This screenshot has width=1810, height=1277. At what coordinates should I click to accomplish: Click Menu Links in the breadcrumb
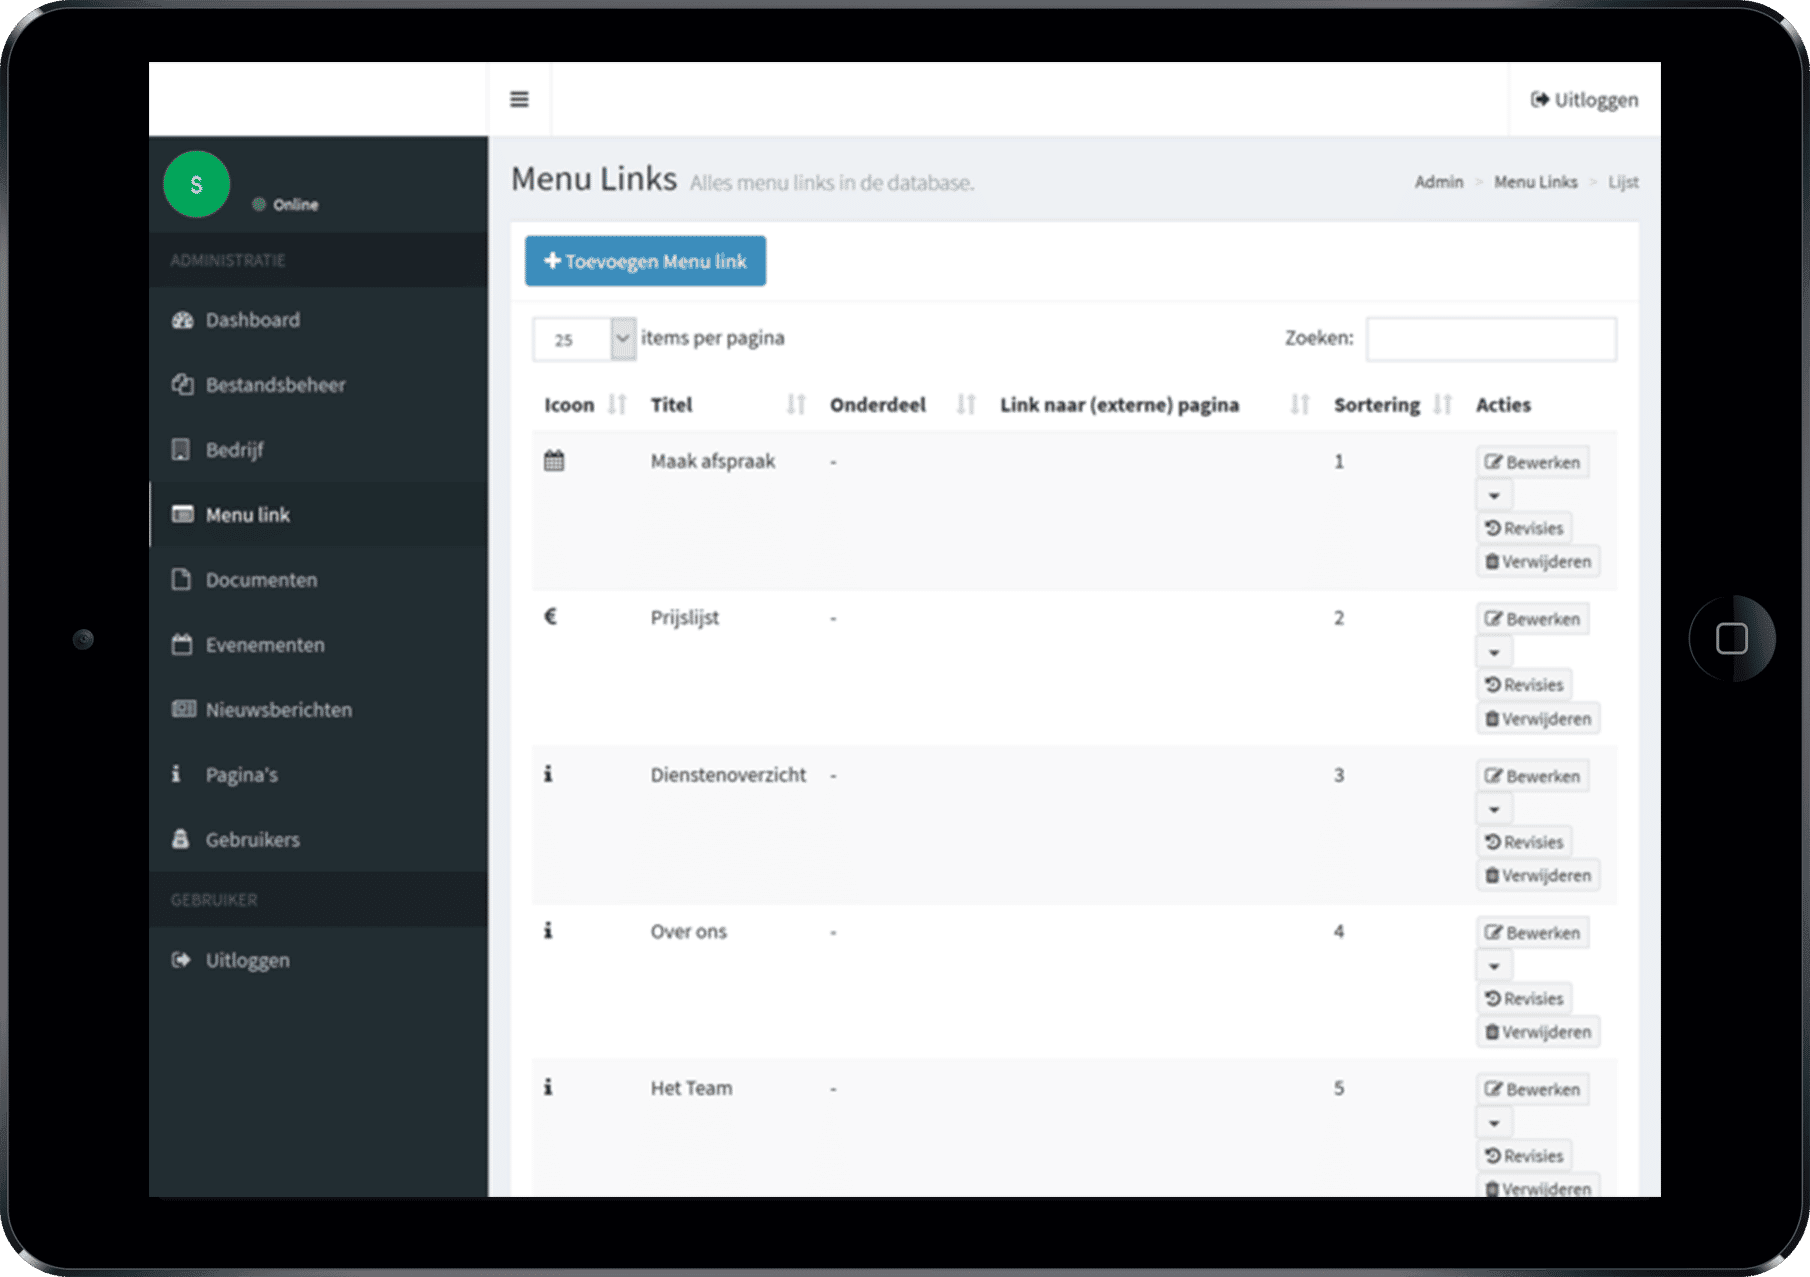pyautogui.click(x=1535, y=182)
